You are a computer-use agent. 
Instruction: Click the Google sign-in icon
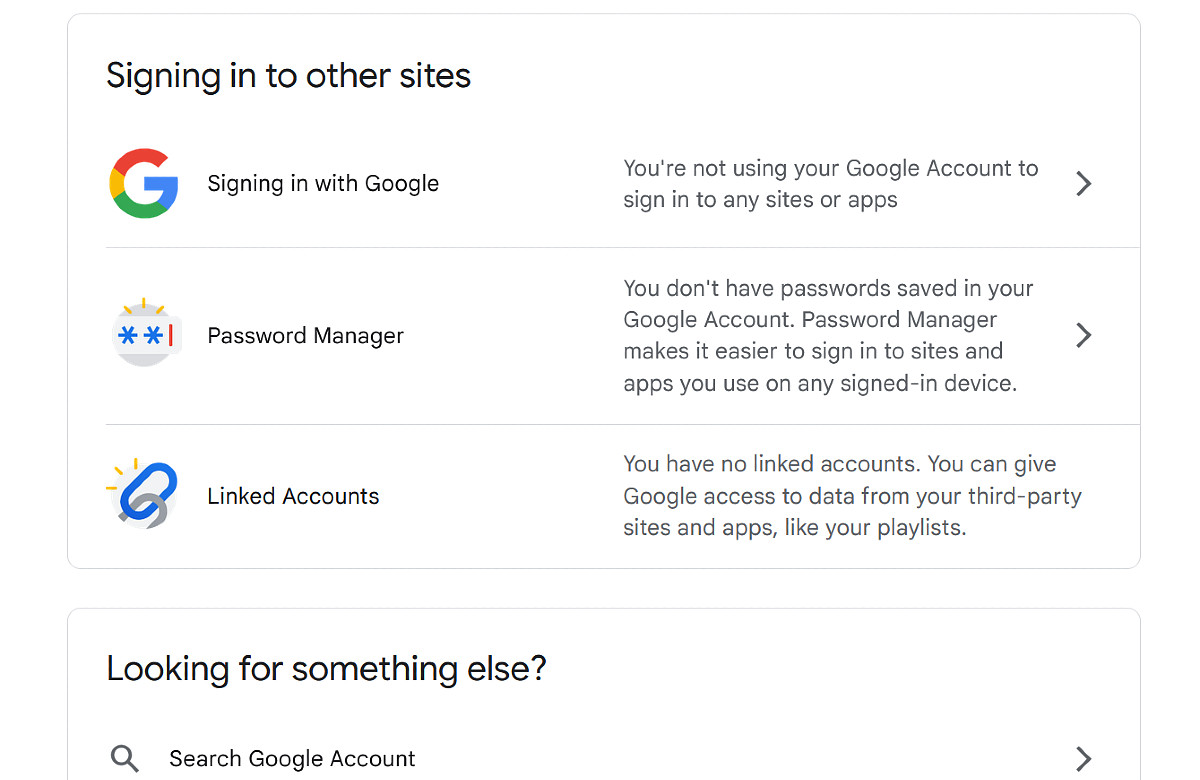point(144,183)
